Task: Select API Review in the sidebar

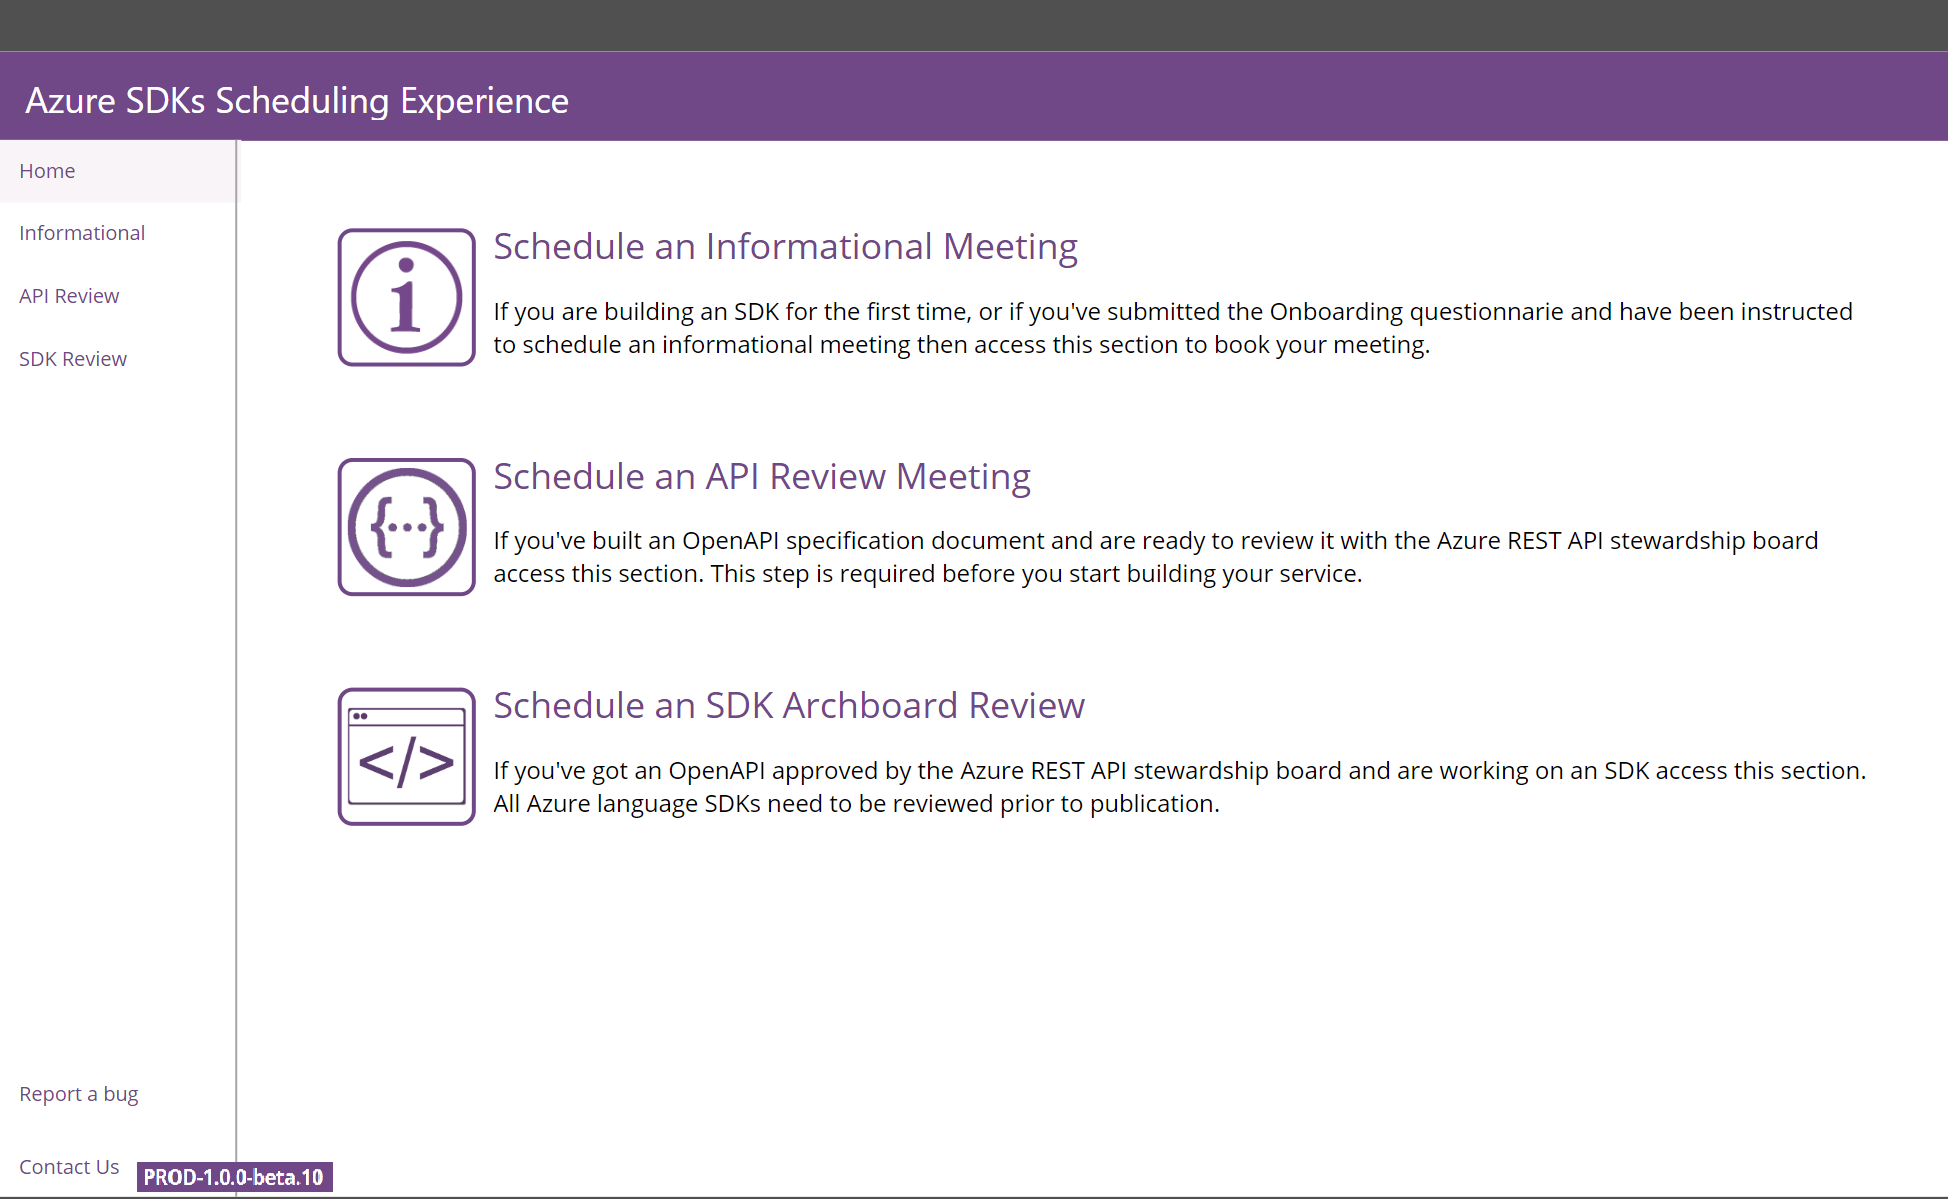Action: coord(69,296)
